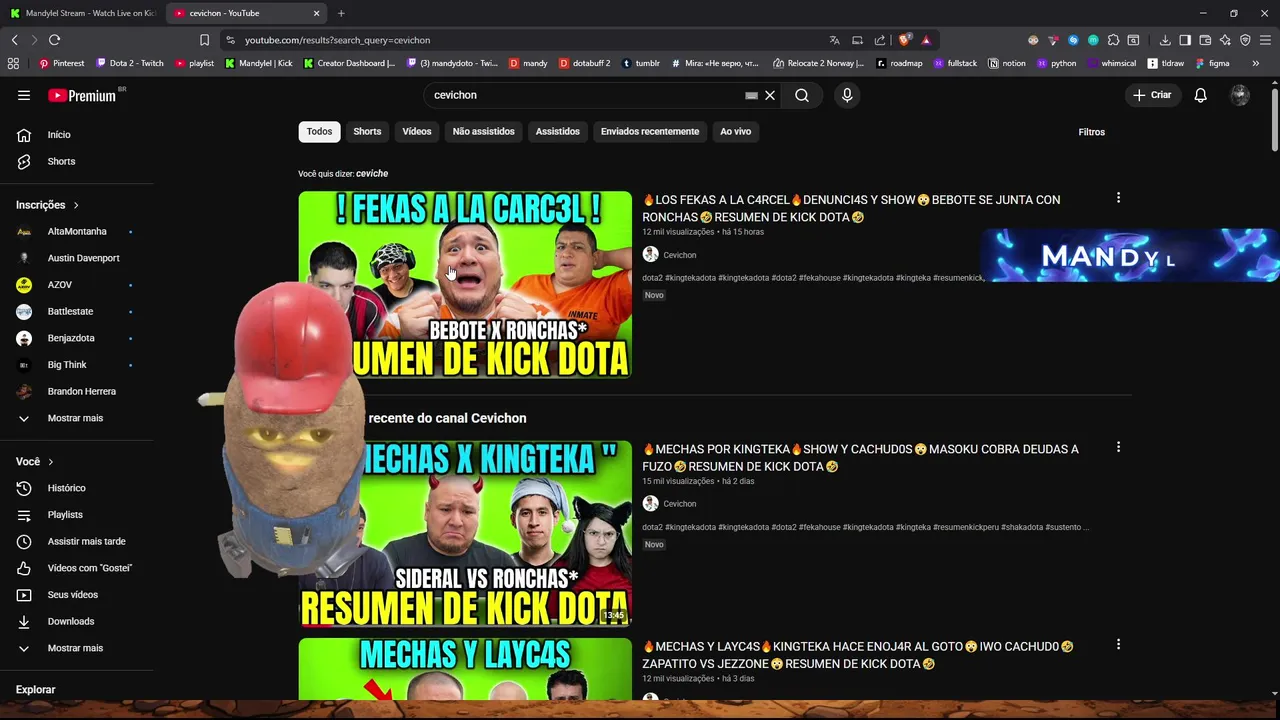
Task: Open options menu for the FEKAS A LA C4RCEL video
Action: (x=1118, y=198)
